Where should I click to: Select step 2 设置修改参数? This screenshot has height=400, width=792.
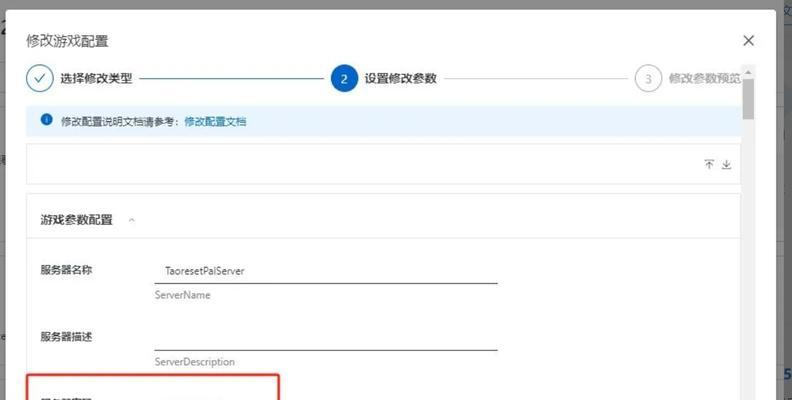[384, 78]
